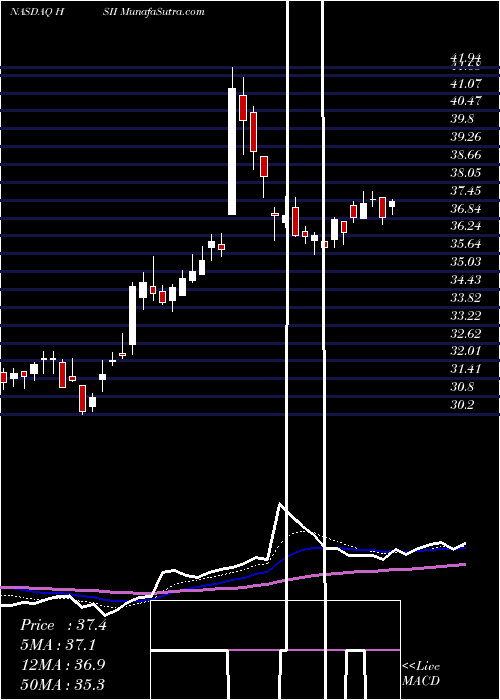Viewport: 500px width, 700px height.
Task: Click the 5MA : 37.1 readout
Action: tap(58, 645)
